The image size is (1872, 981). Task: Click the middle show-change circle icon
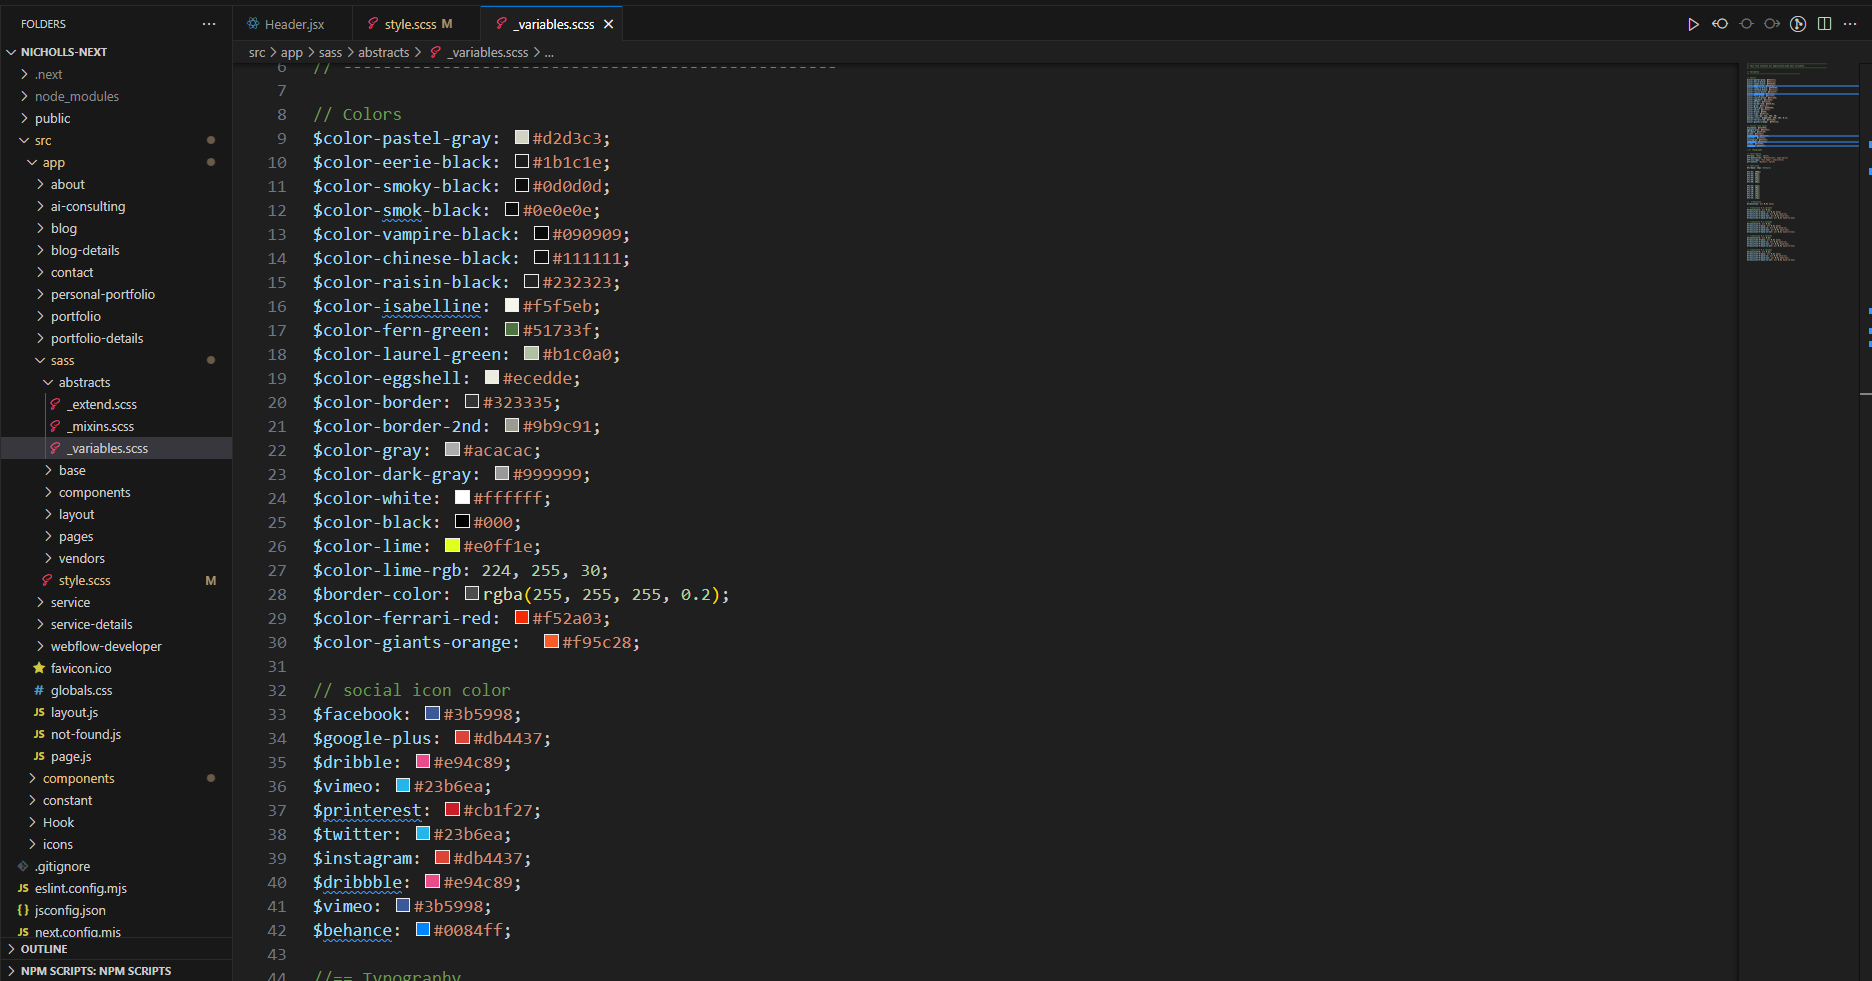point(1746,24)
